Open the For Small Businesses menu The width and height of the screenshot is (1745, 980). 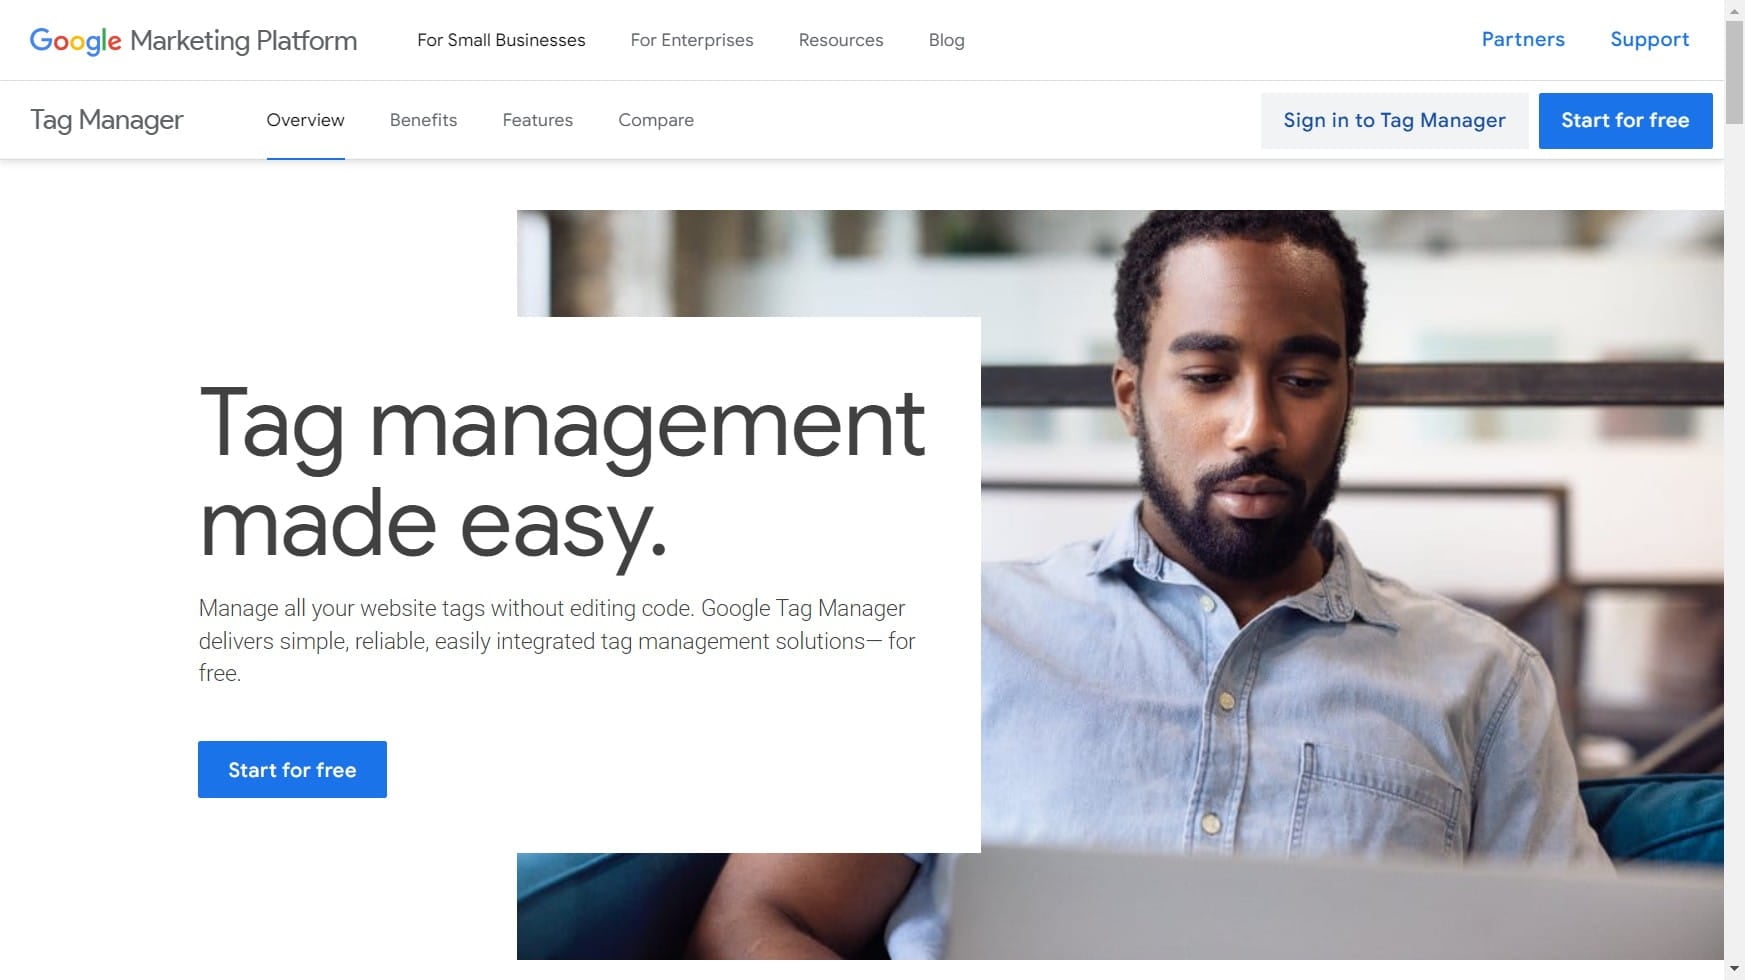[501, 40]
